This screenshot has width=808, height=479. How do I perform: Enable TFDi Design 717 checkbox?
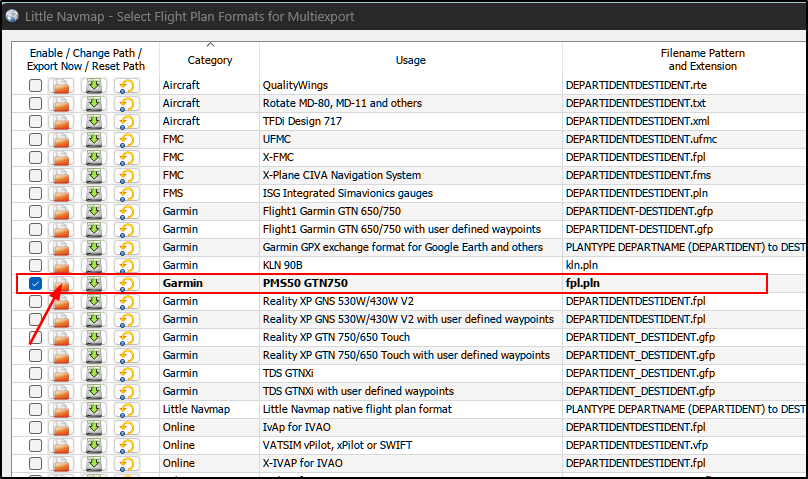tap(35, 122)
